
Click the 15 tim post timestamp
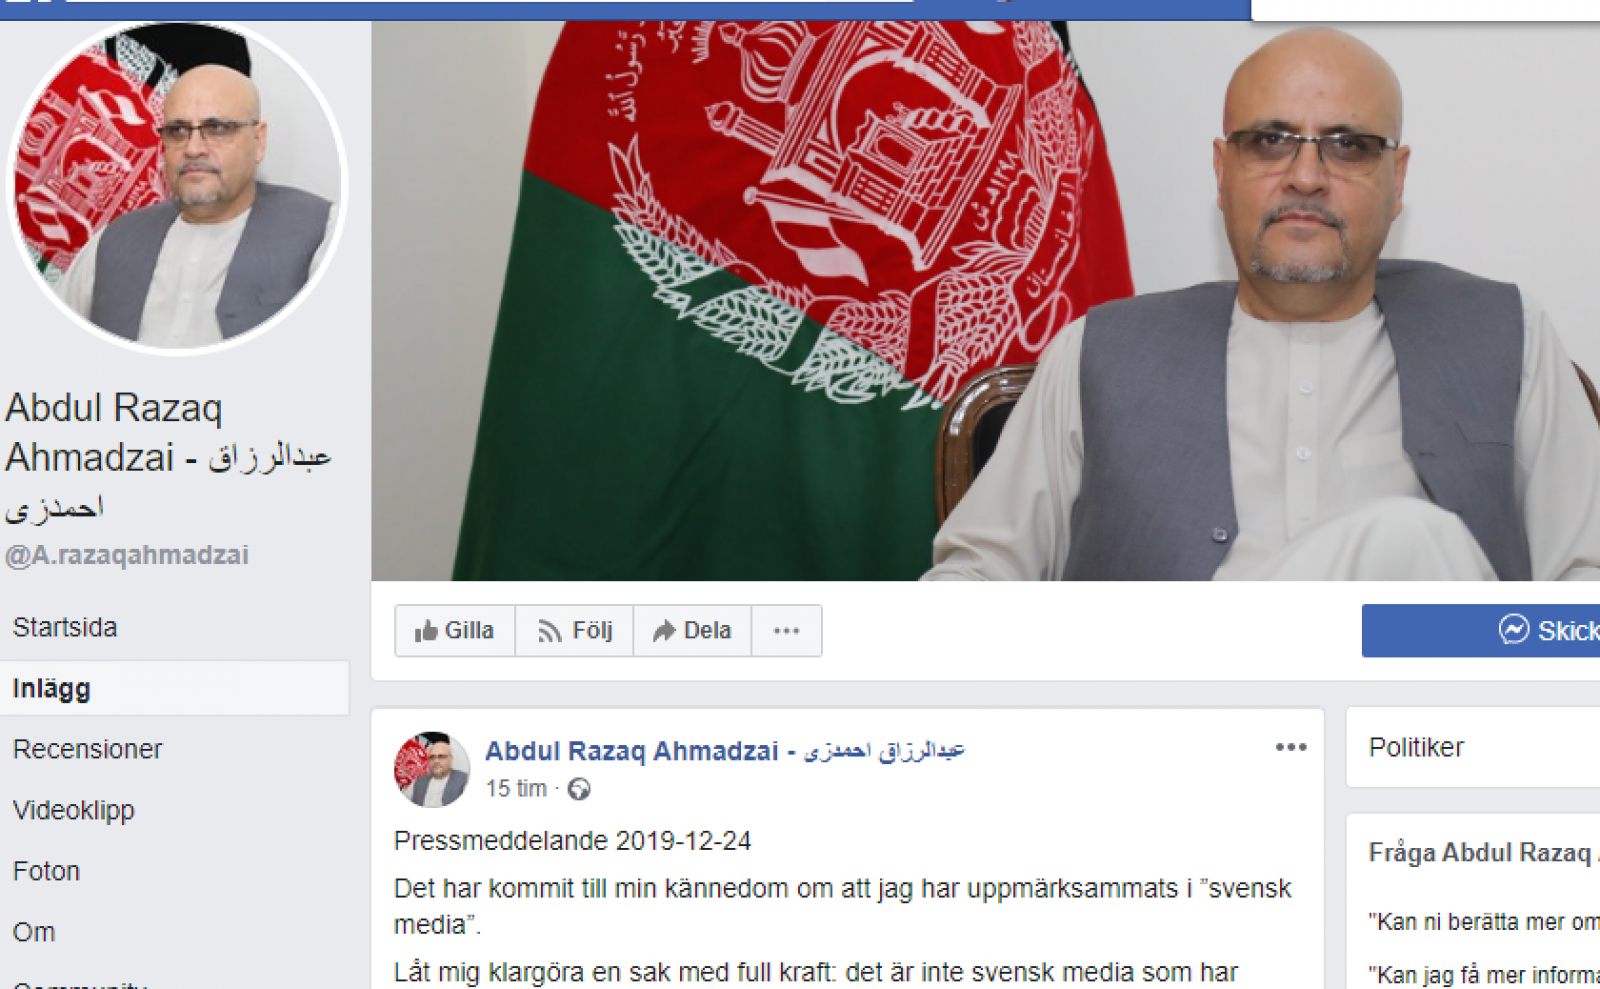click(516, 789)
